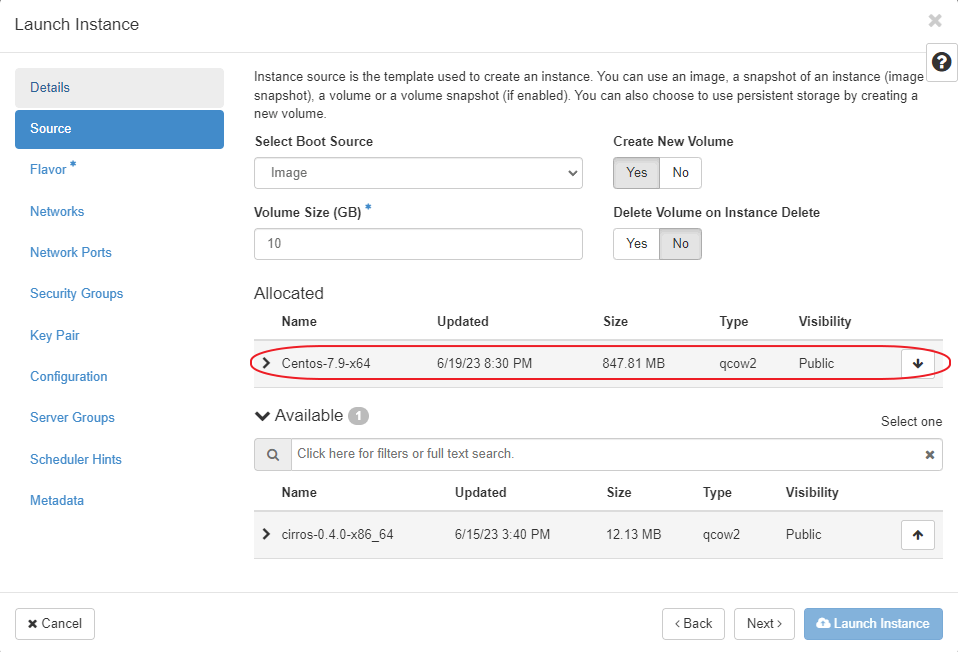
Task: Clear the filter text with the x icon
Action: pos(929,455)
